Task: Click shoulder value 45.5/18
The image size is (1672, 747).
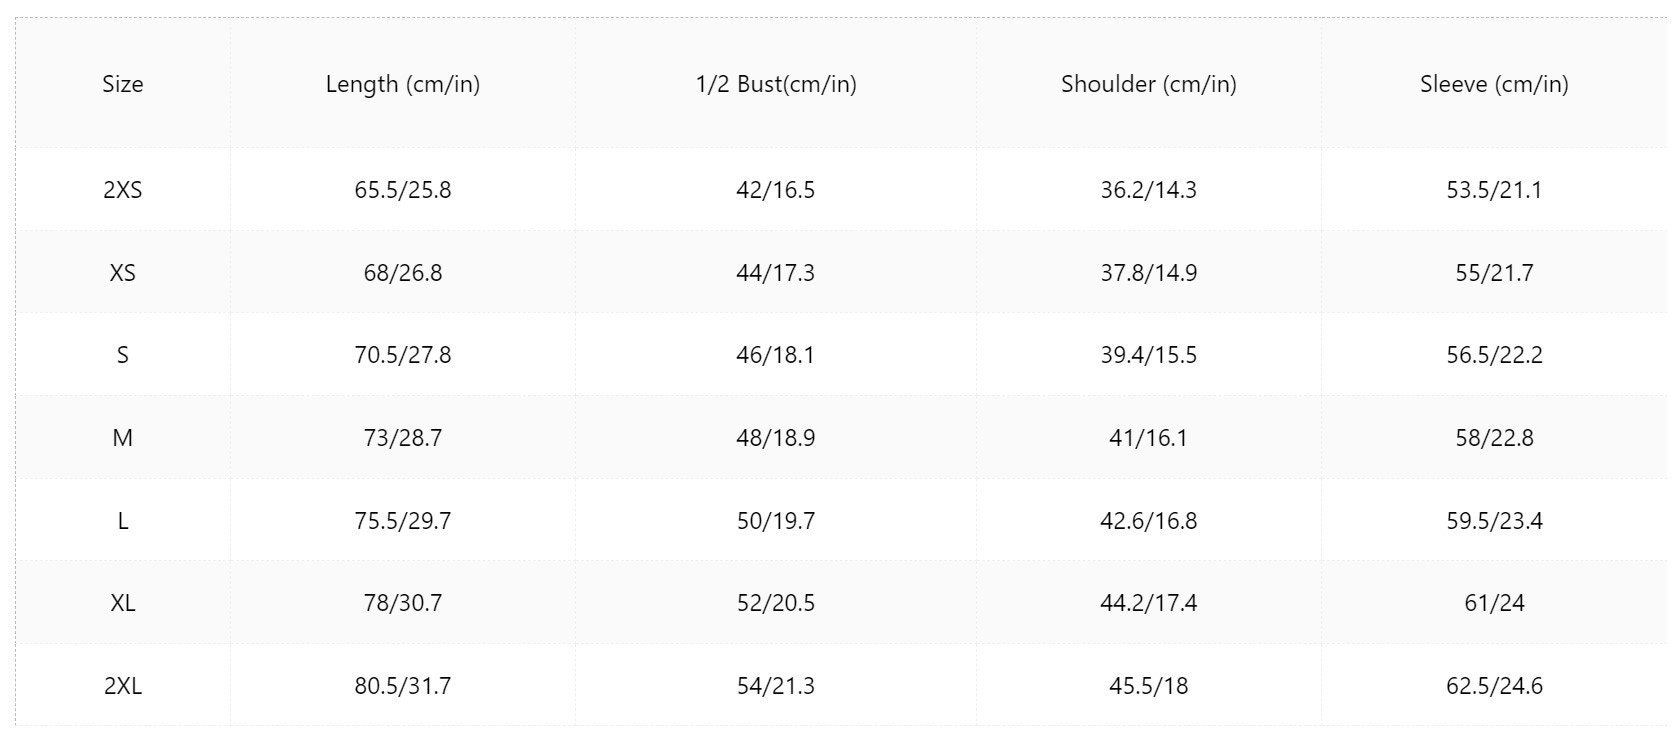Action: click(1149, 686)
